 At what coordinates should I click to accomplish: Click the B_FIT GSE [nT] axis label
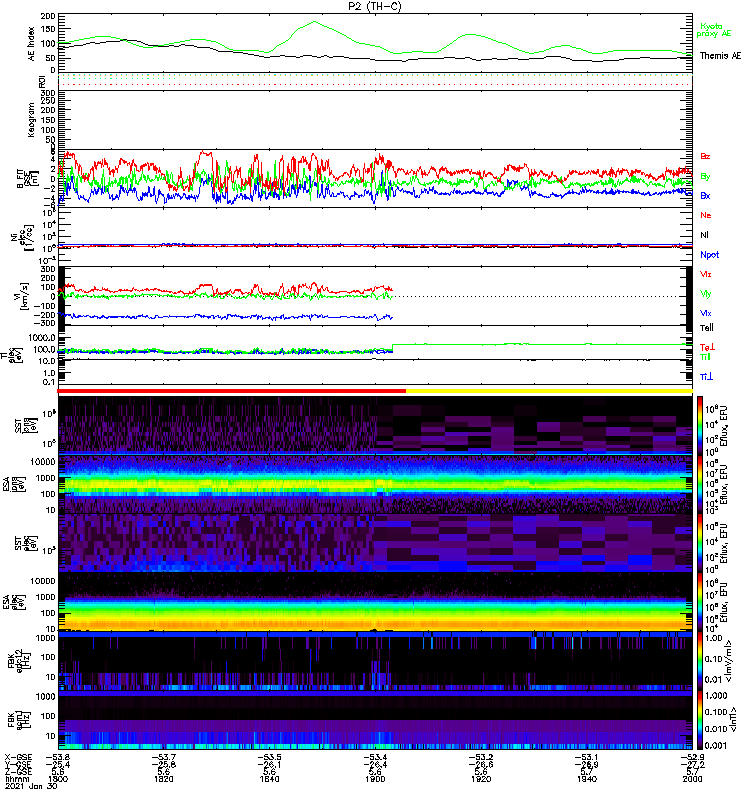pyautogui.click(x=28, y=179)
